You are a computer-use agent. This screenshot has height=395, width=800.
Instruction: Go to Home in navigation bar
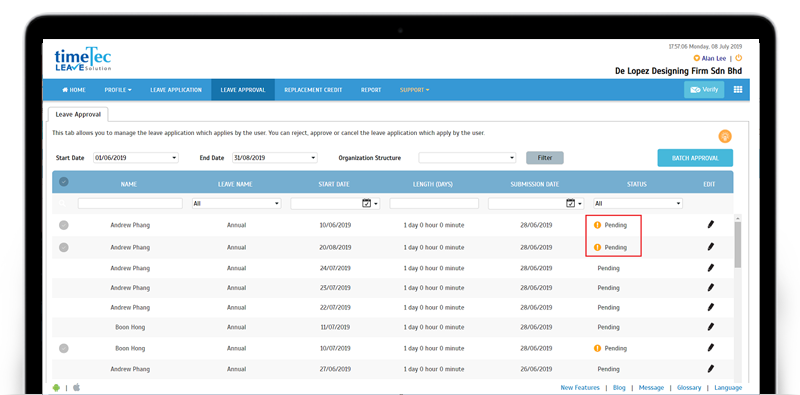point(74,90)
